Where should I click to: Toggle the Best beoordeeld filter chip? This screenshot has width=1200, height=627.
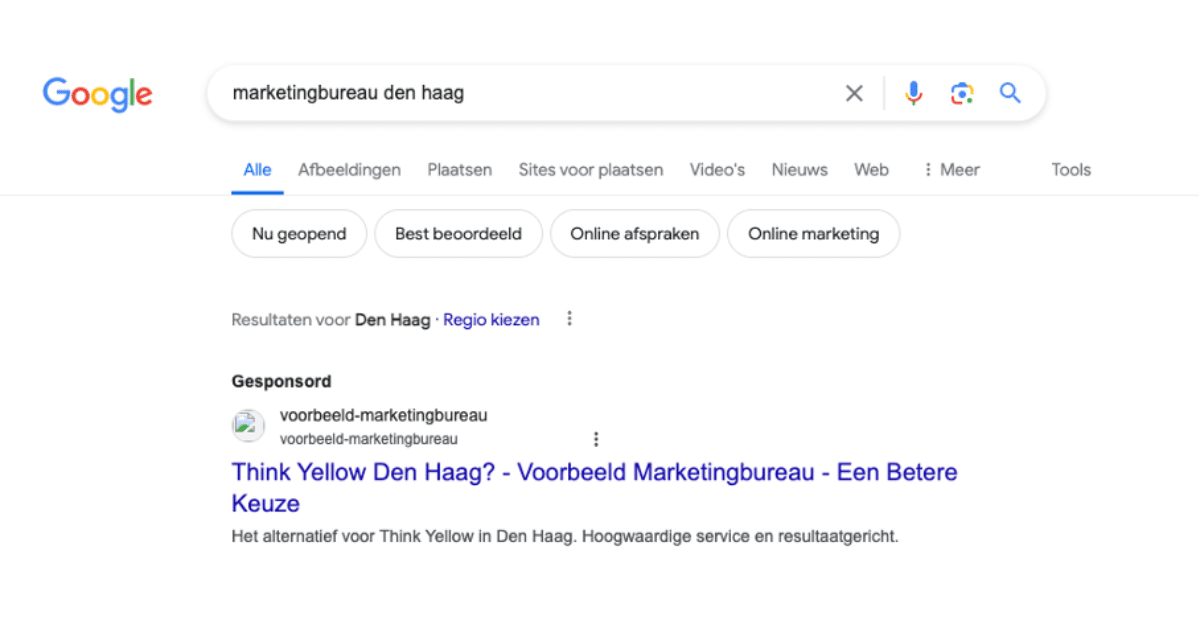(x=458, y=234)
